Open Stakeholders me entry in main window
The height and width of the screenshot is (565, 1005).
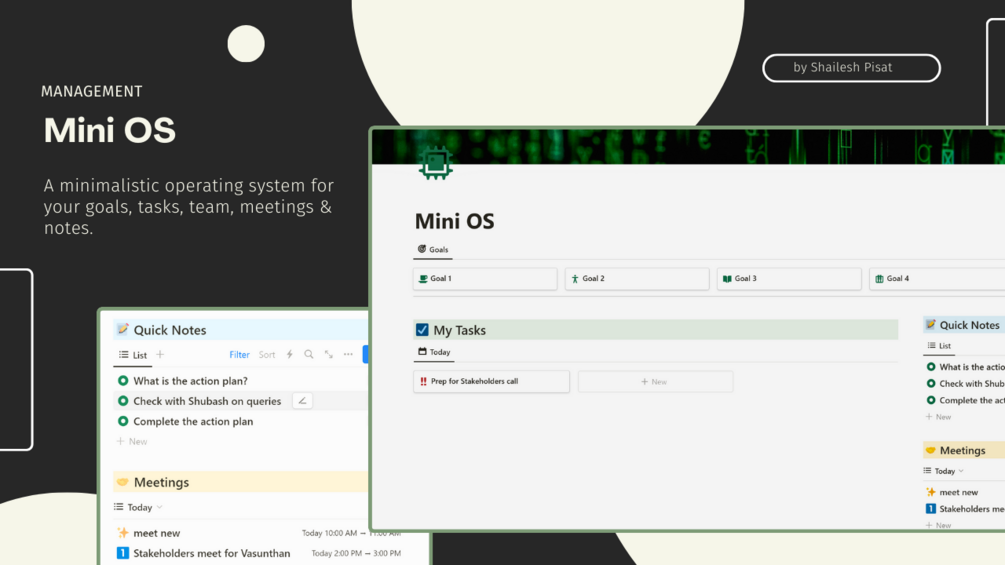click(972, 509)
